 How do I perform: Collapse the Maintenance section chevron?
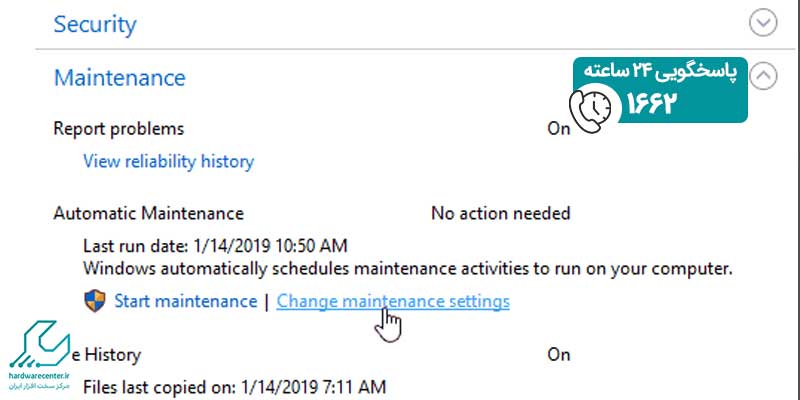763,76
